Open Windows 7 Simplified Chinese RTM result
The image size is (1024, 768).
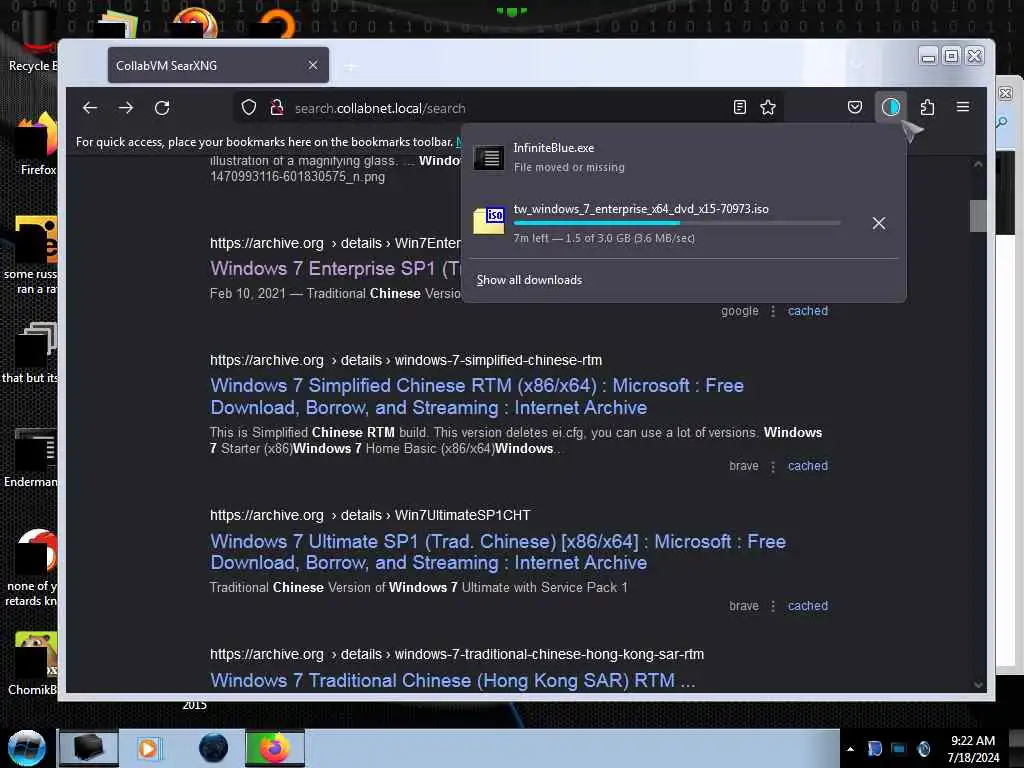tap(477, 396)
